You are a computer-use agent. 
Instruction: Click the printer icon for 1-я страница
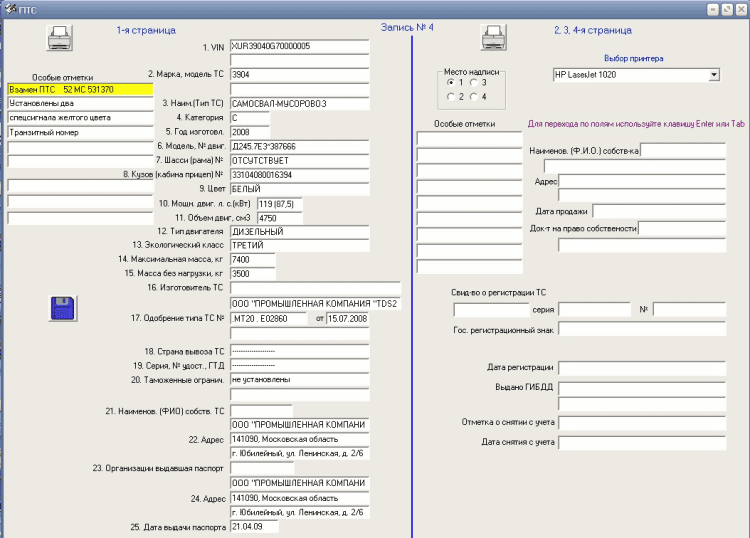60,38
